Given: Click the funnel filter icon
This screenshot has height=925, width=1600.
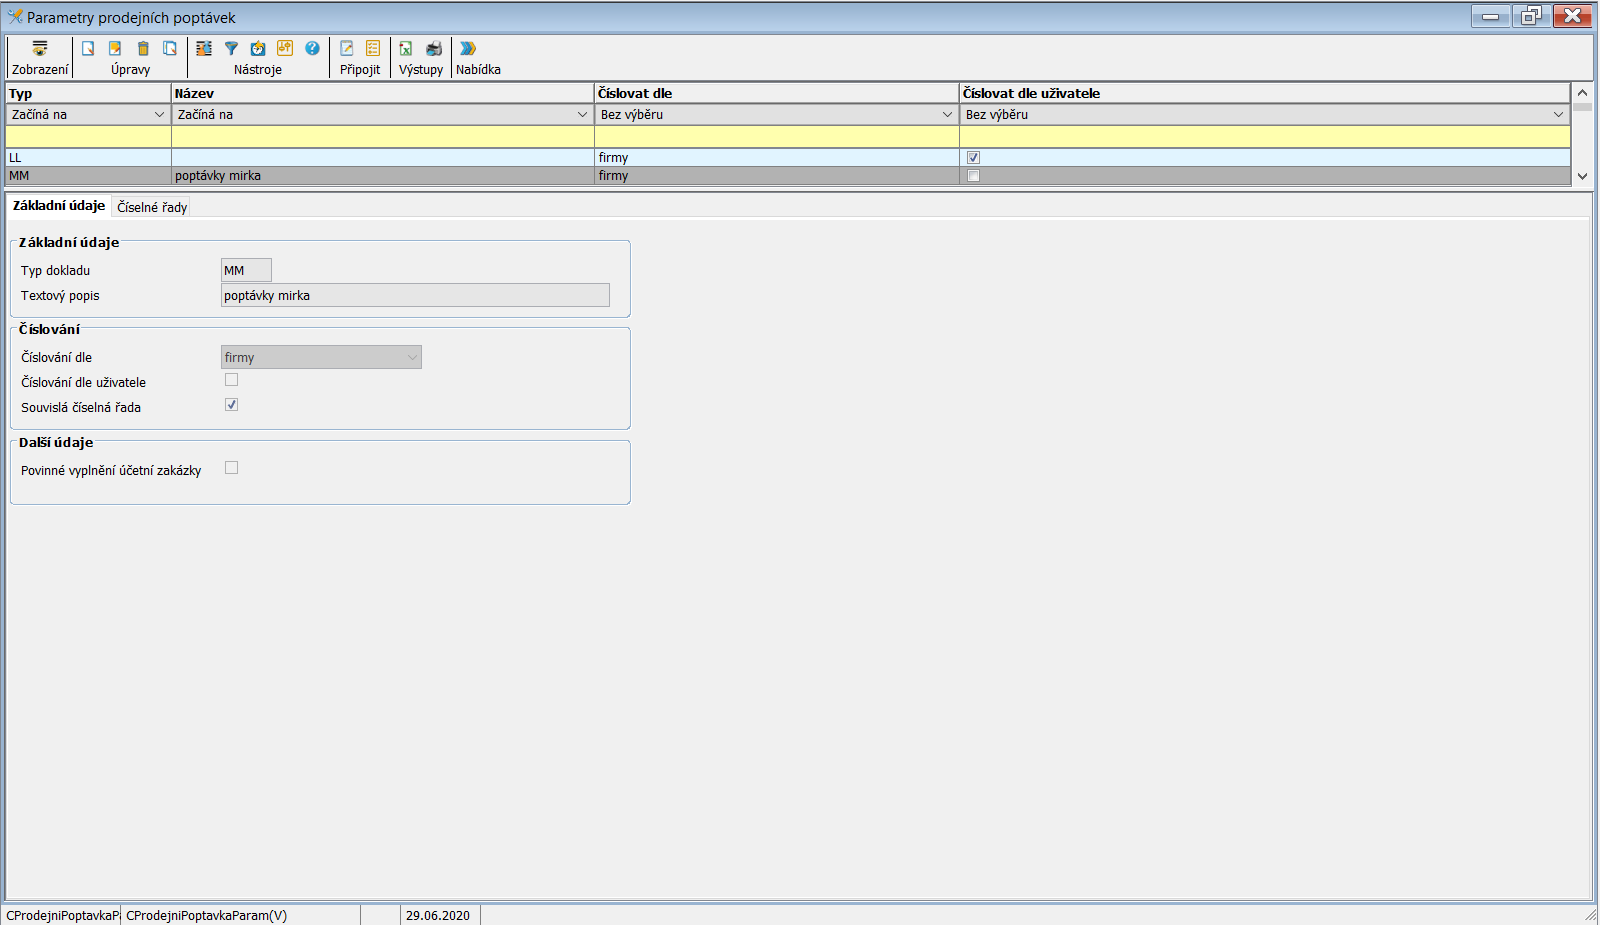Looking at the screenshot, I should 231,49.
